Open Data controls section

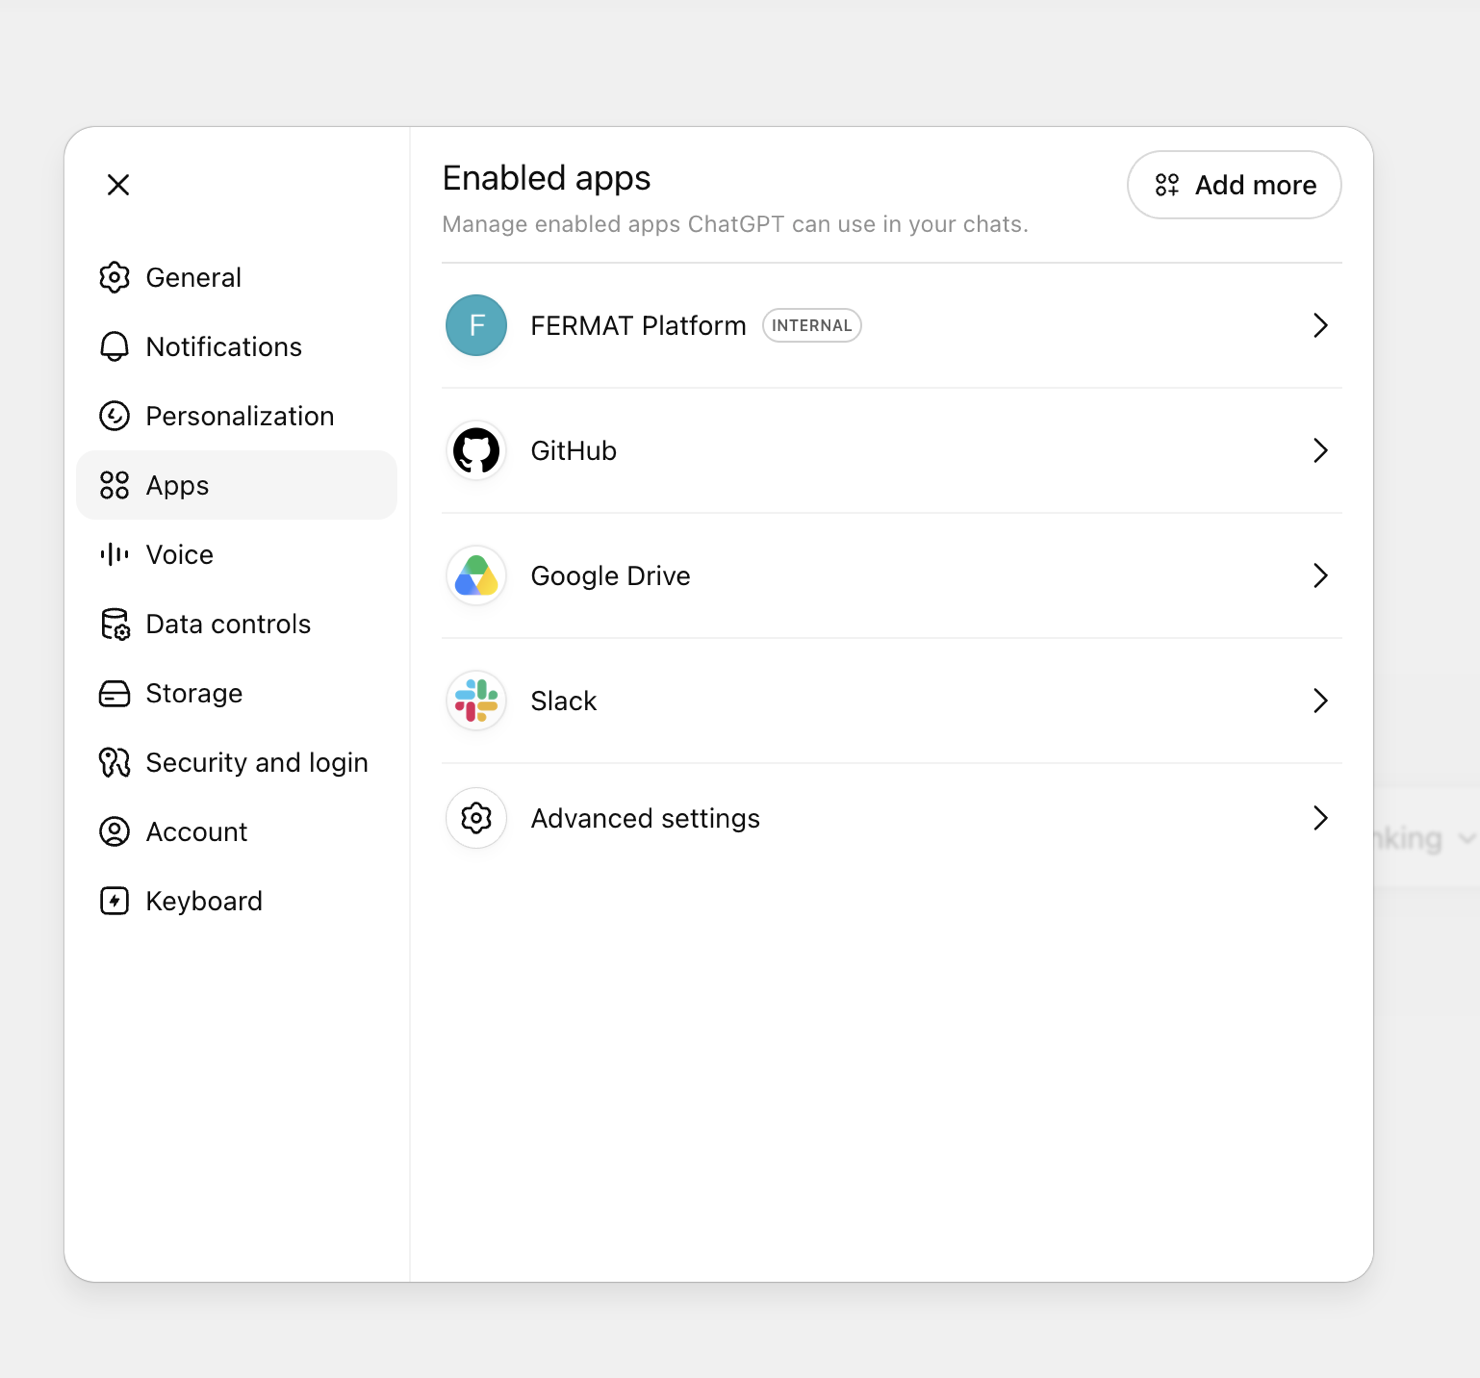(236, 624)
